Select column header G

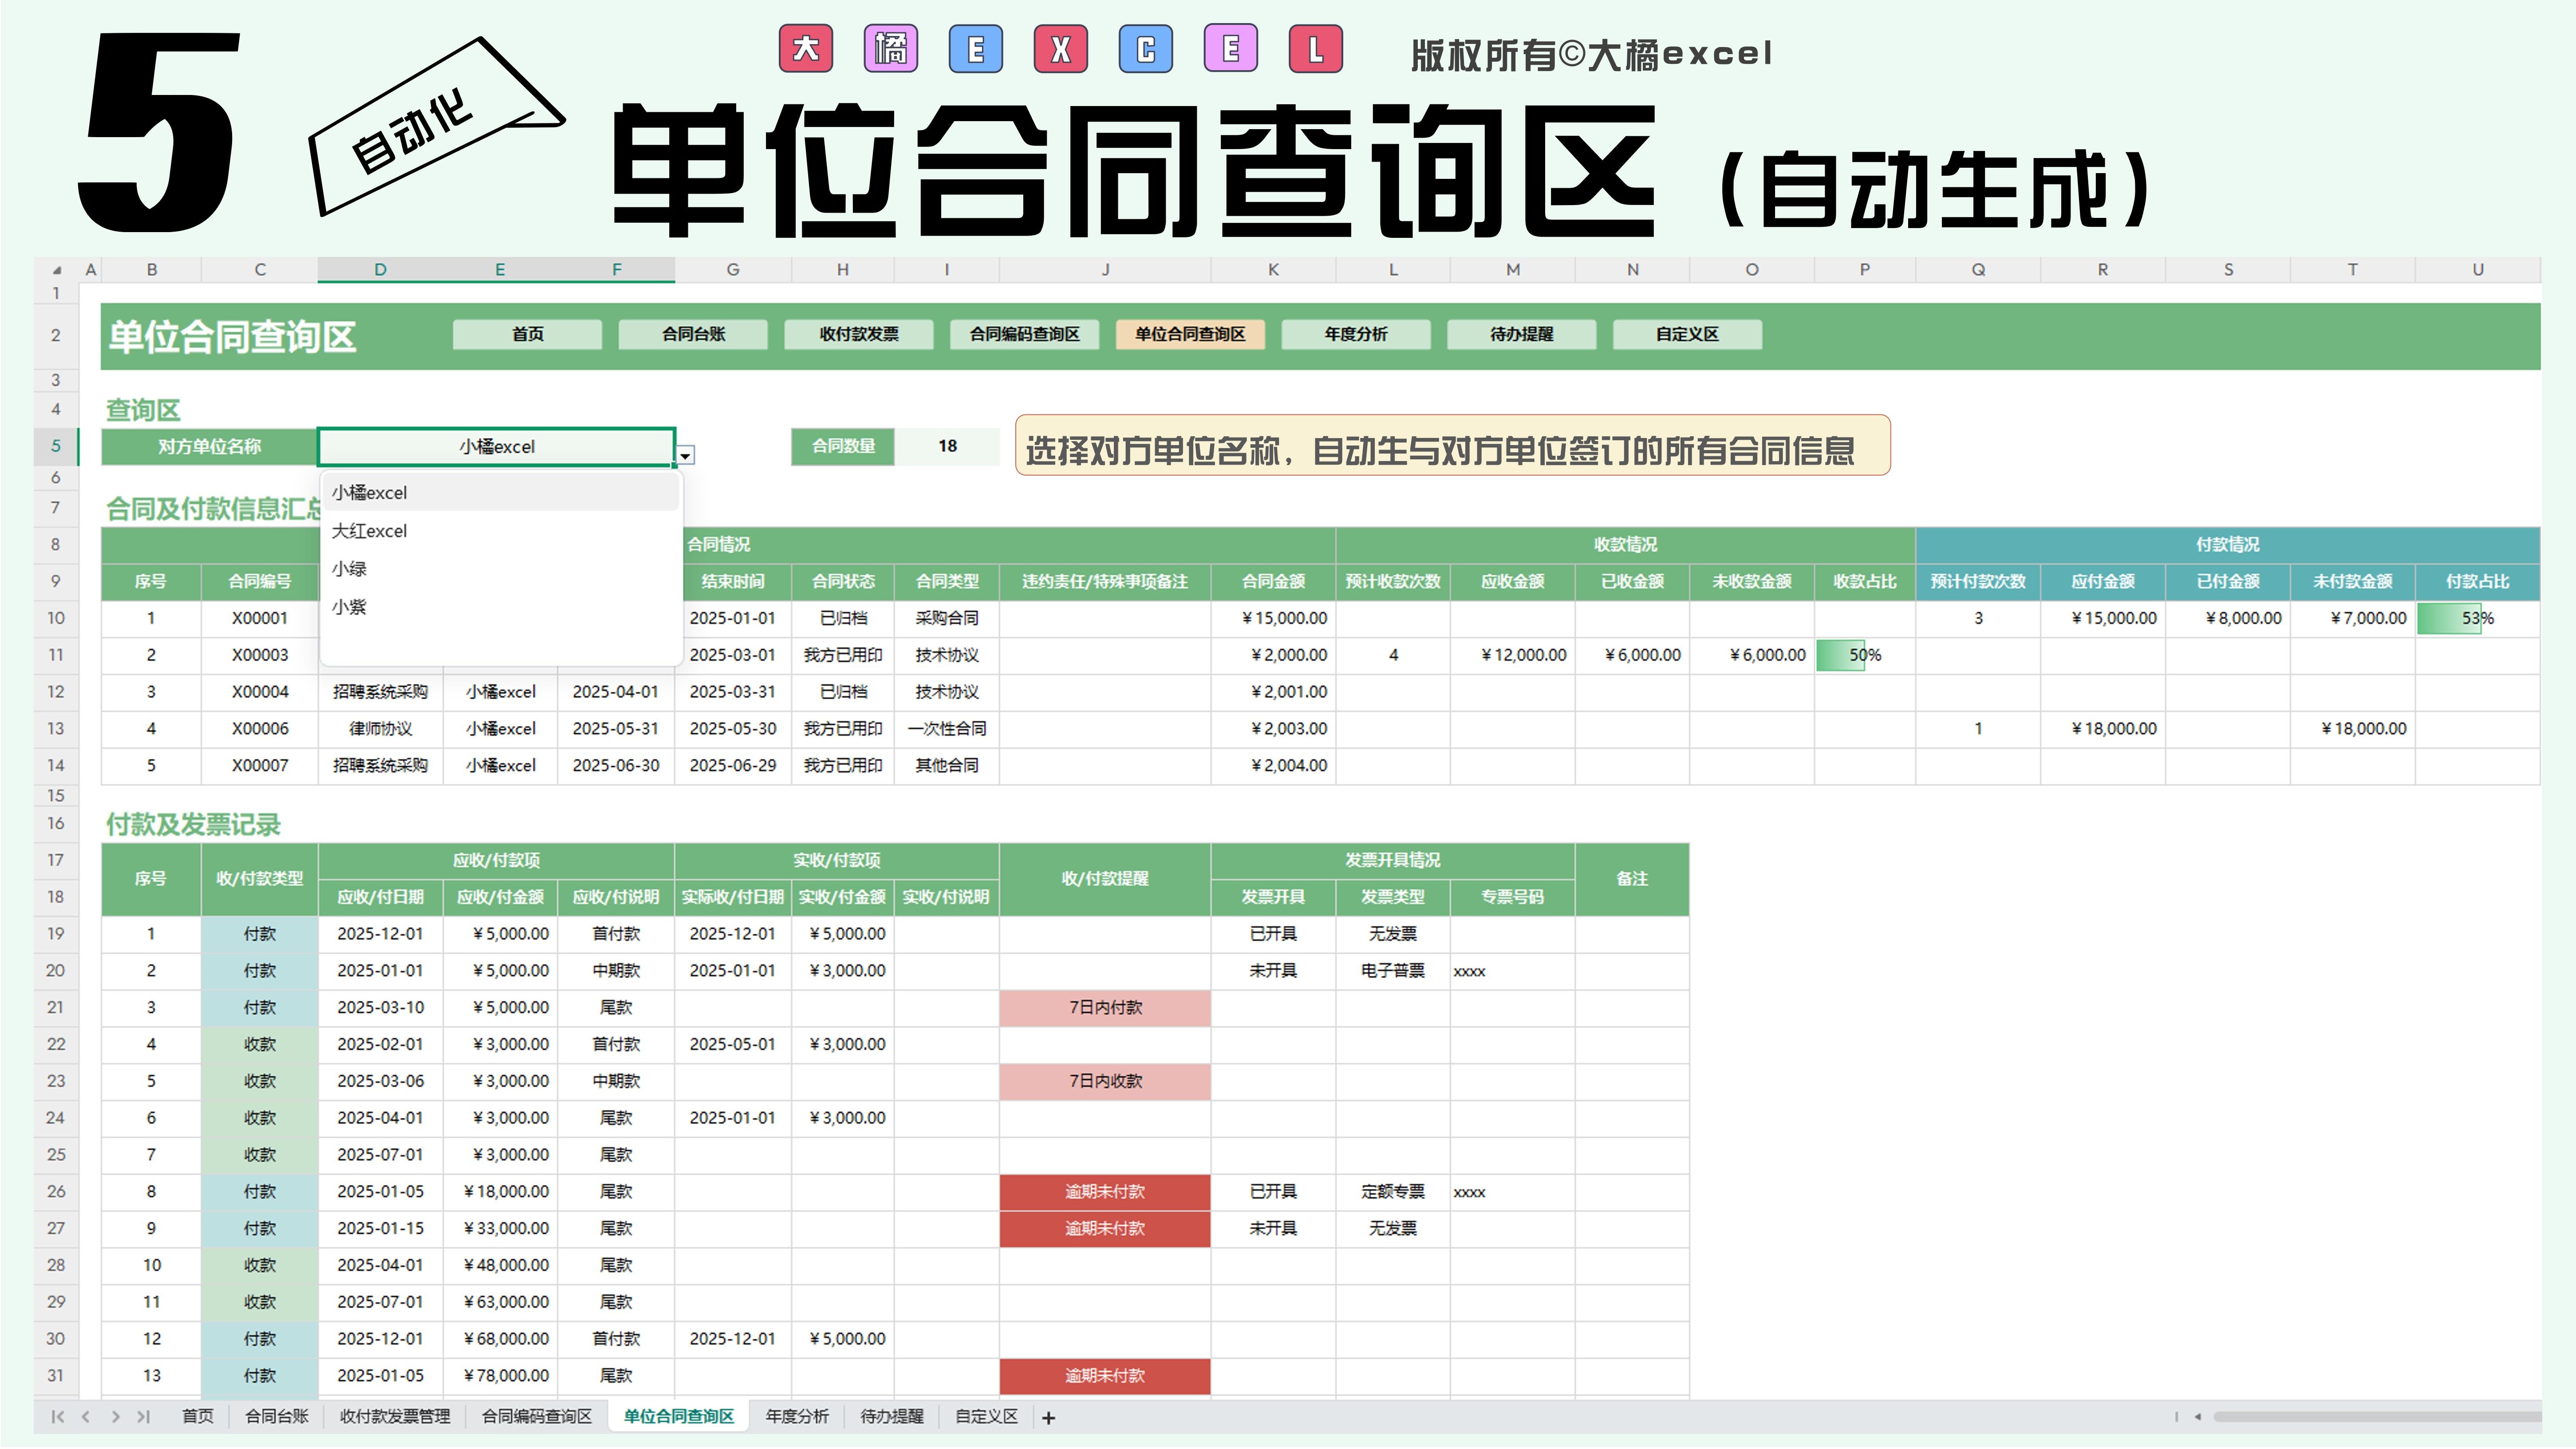pyautogui.click(x=732, y=270)
